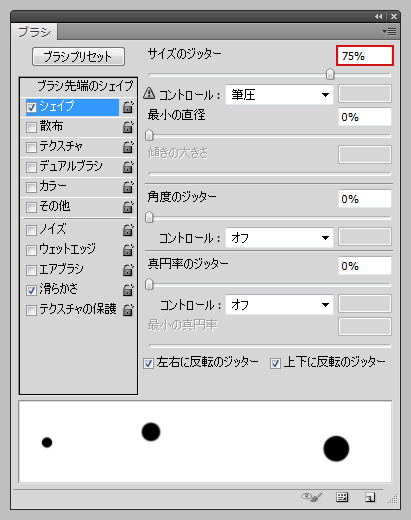Click the サイズのジッター slider handle
The height and width of the screenshot is (520, 411).
point(330,74)
